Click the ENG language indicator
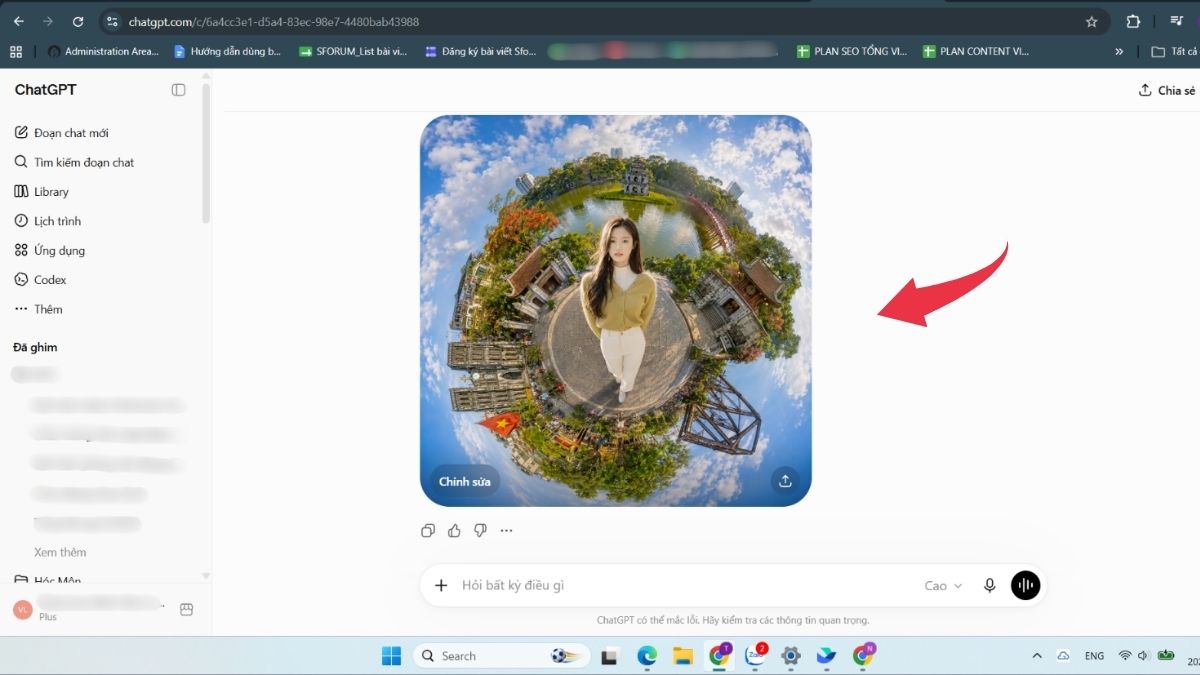Viewport: 1200px width, 675px height. click(x=1095, y=656)
